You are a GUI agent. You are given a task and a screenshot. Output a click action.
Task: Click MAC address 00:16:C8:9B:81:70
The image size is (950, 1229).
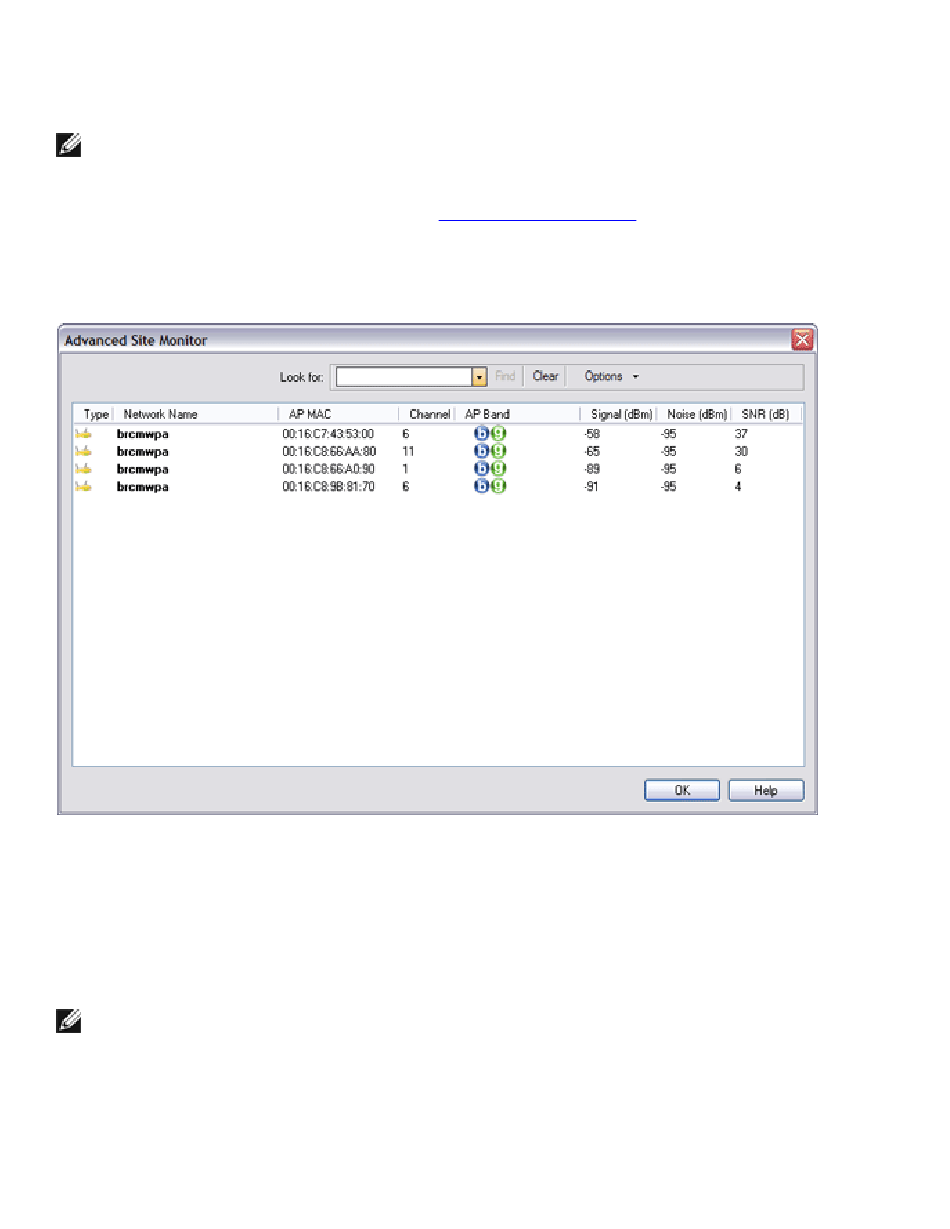pyautogui.click(x=328, y=487)
